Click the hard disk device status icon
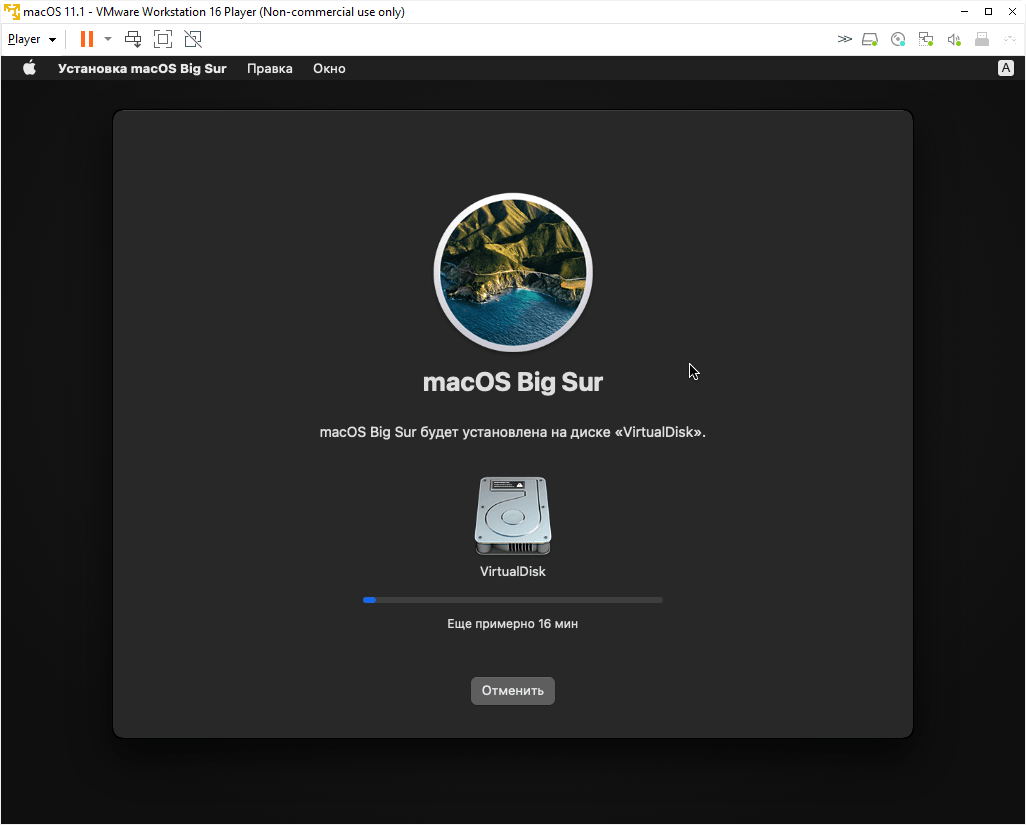The width and height of the screenshot is (1026, 825). [x=870, y=39]
